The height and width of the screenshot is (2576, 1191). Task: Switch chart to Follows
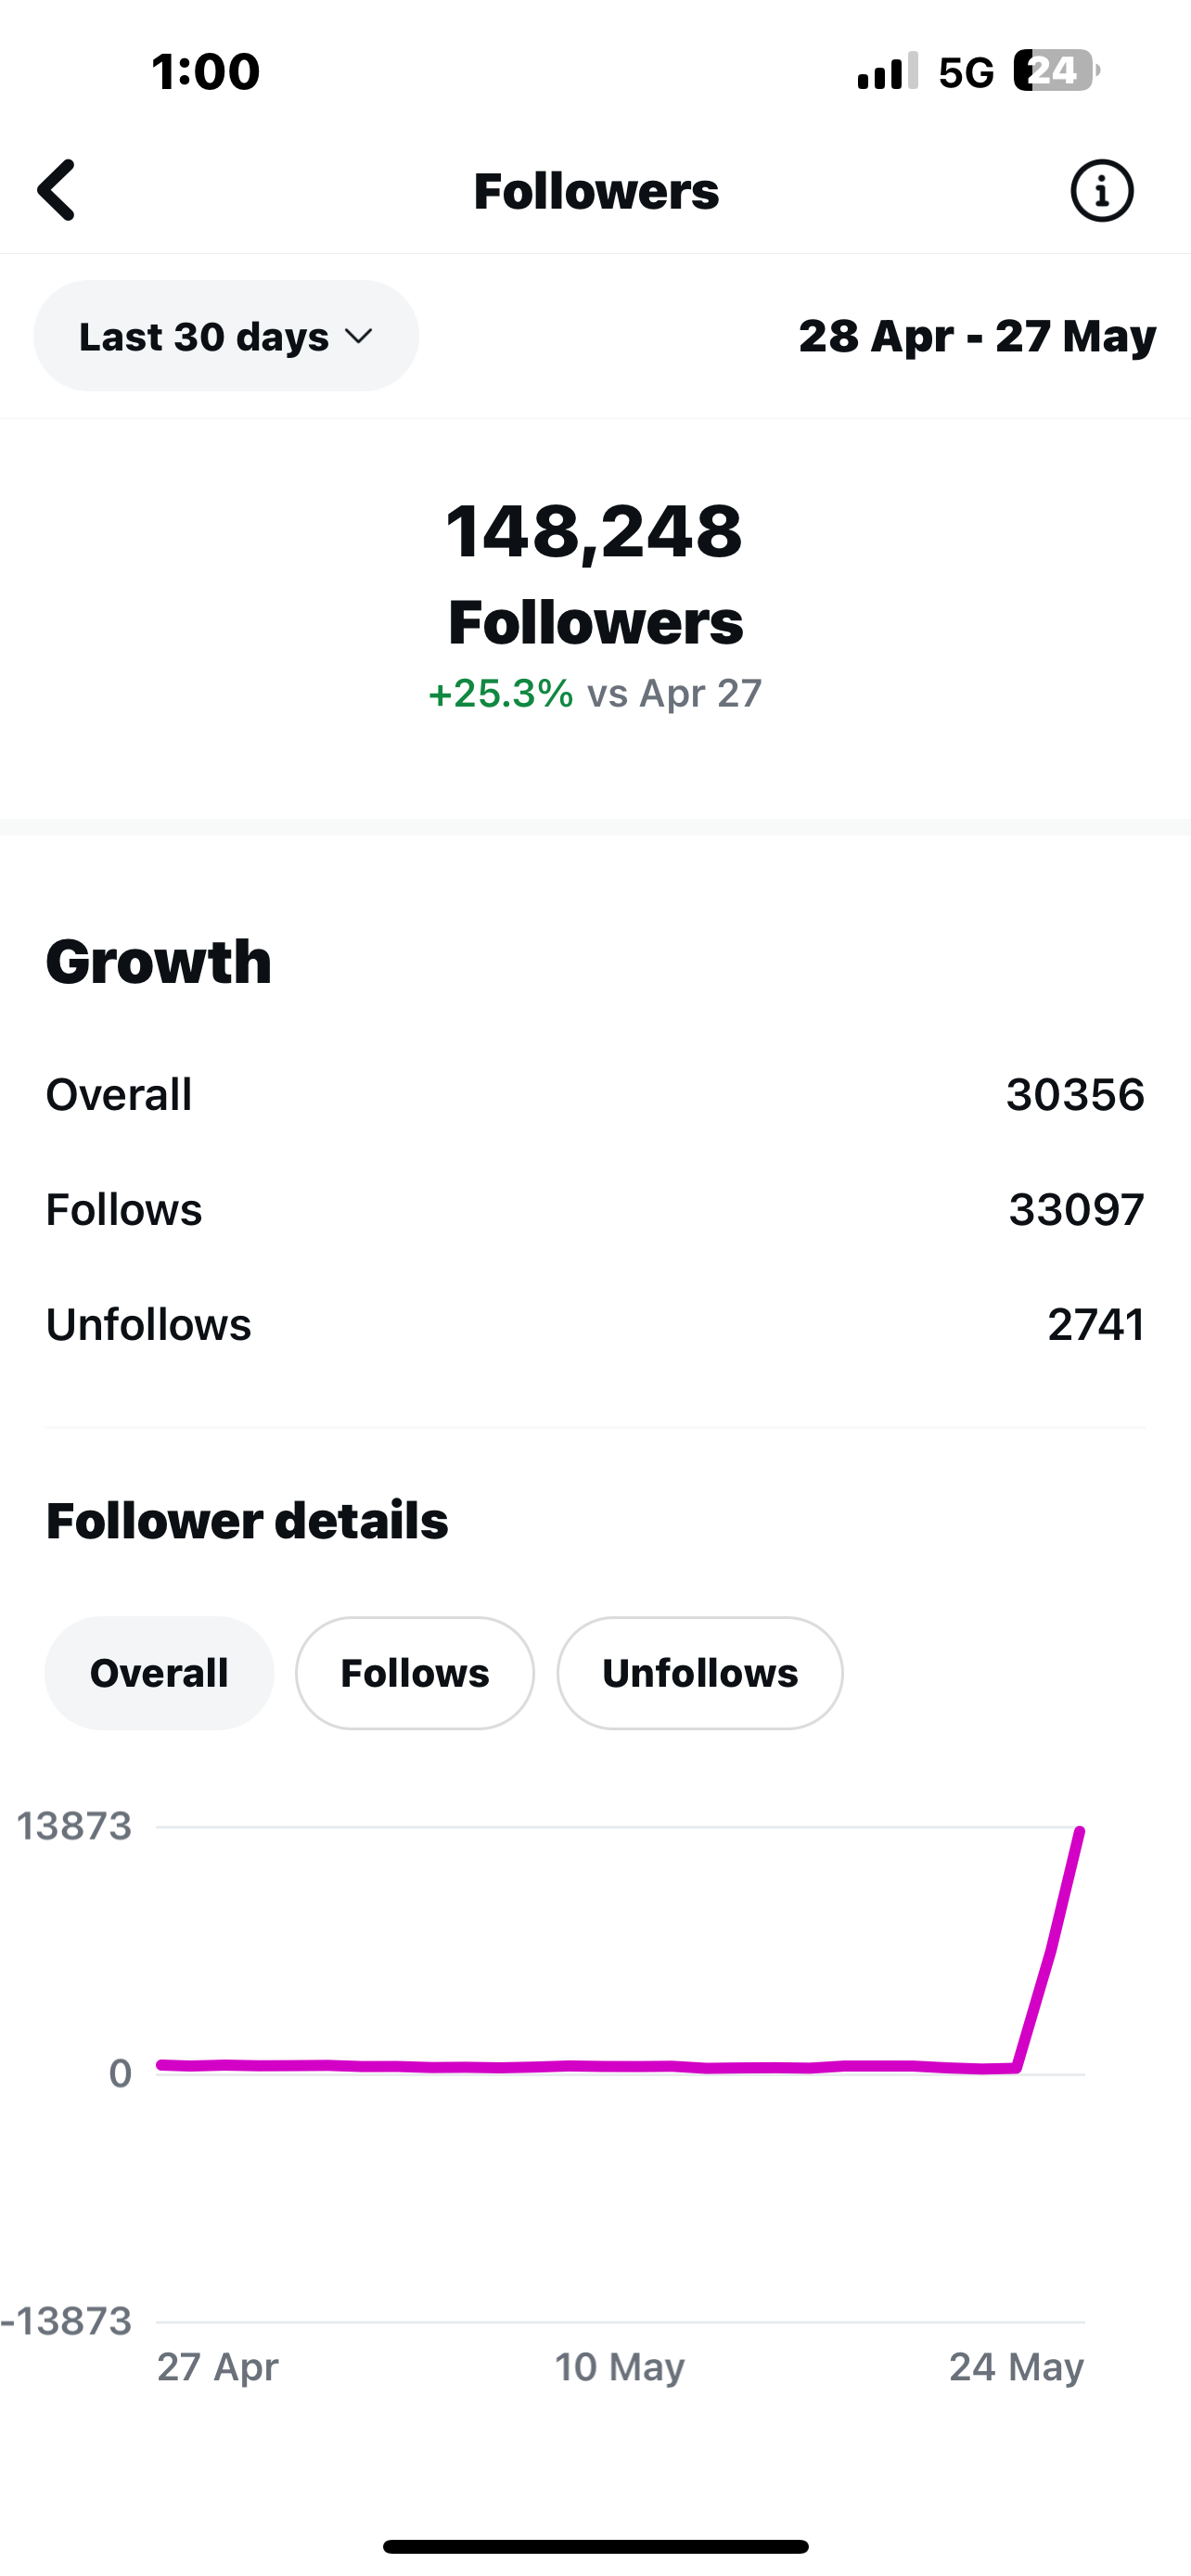pos(415,1673)
